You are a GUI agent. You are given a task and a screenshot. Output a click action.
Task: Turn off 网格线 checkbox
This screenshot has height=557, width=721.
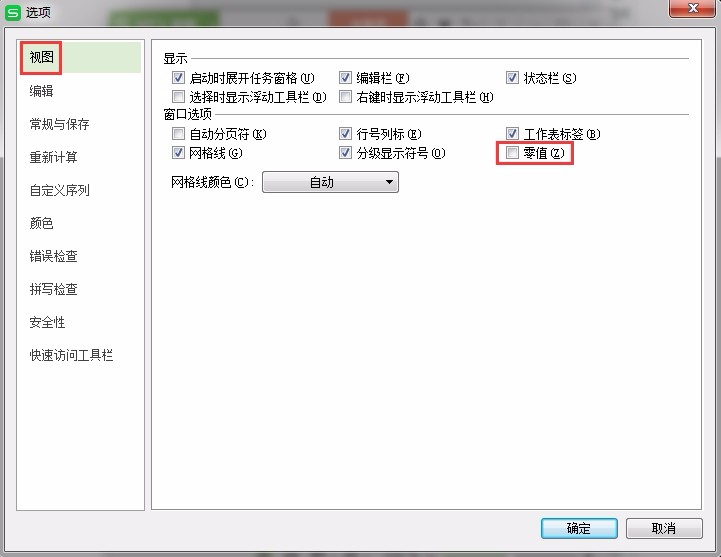tap(178, 153)
